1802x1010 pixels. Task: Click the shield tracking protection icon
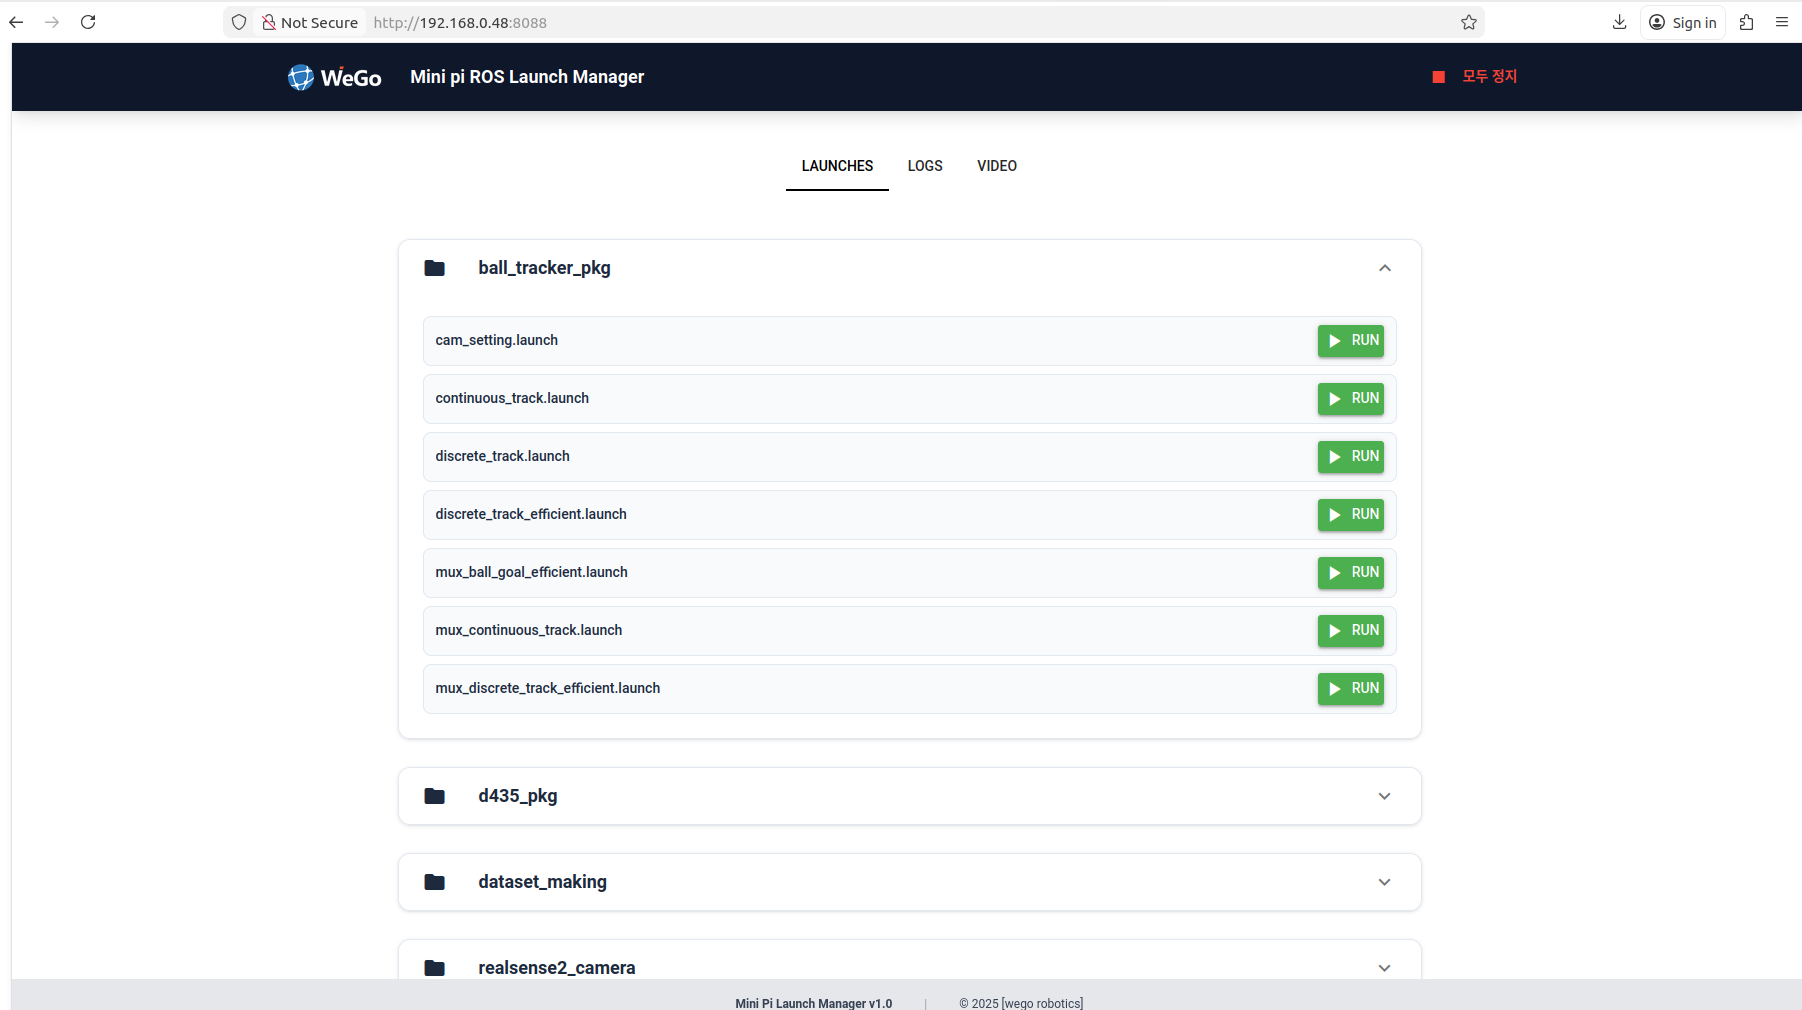point(239,22)
